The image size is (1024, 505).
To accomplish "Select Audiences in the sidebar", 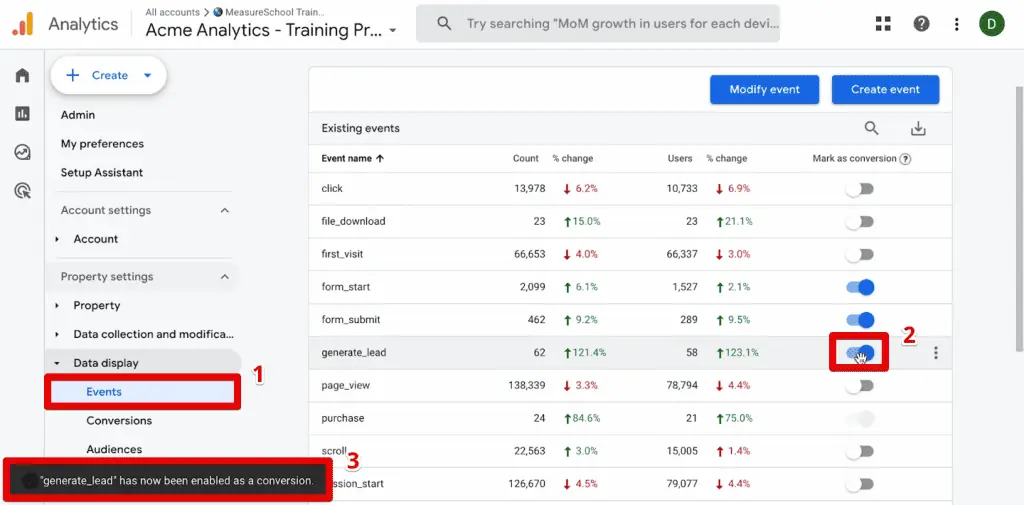I will pos(114,450).
